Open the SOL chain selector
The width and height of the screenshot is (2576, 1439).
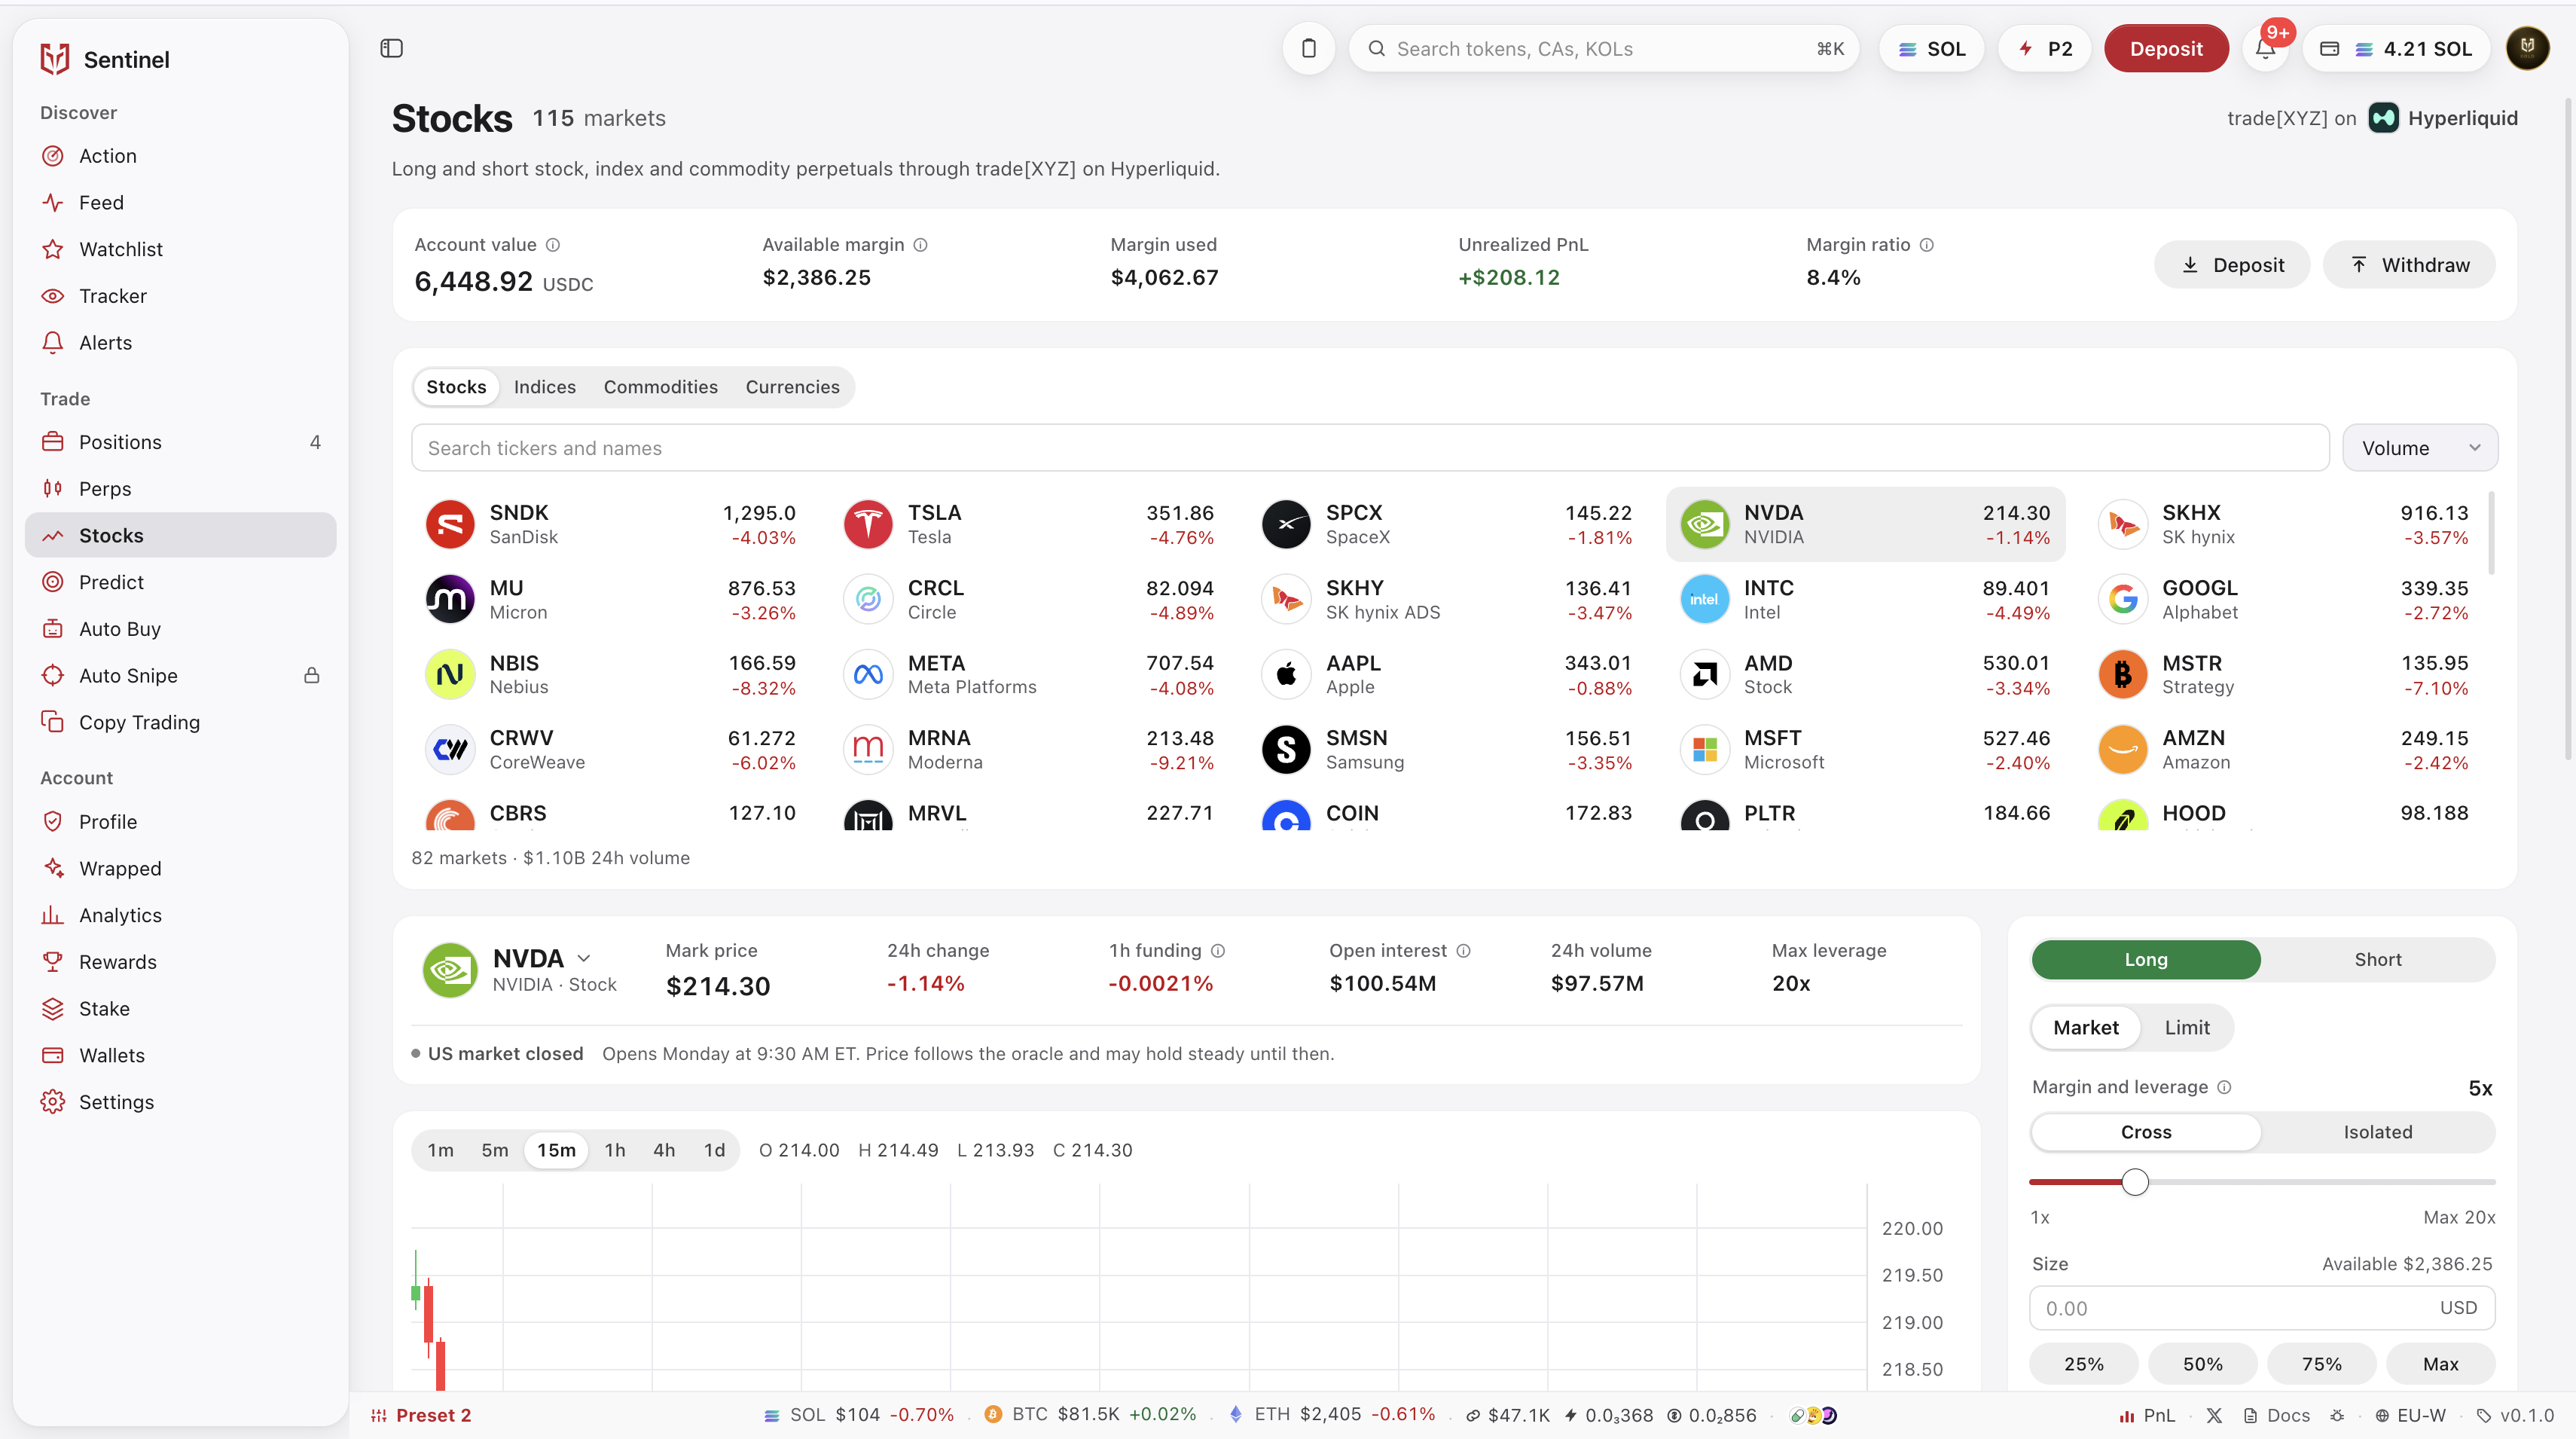point(1931,48)
